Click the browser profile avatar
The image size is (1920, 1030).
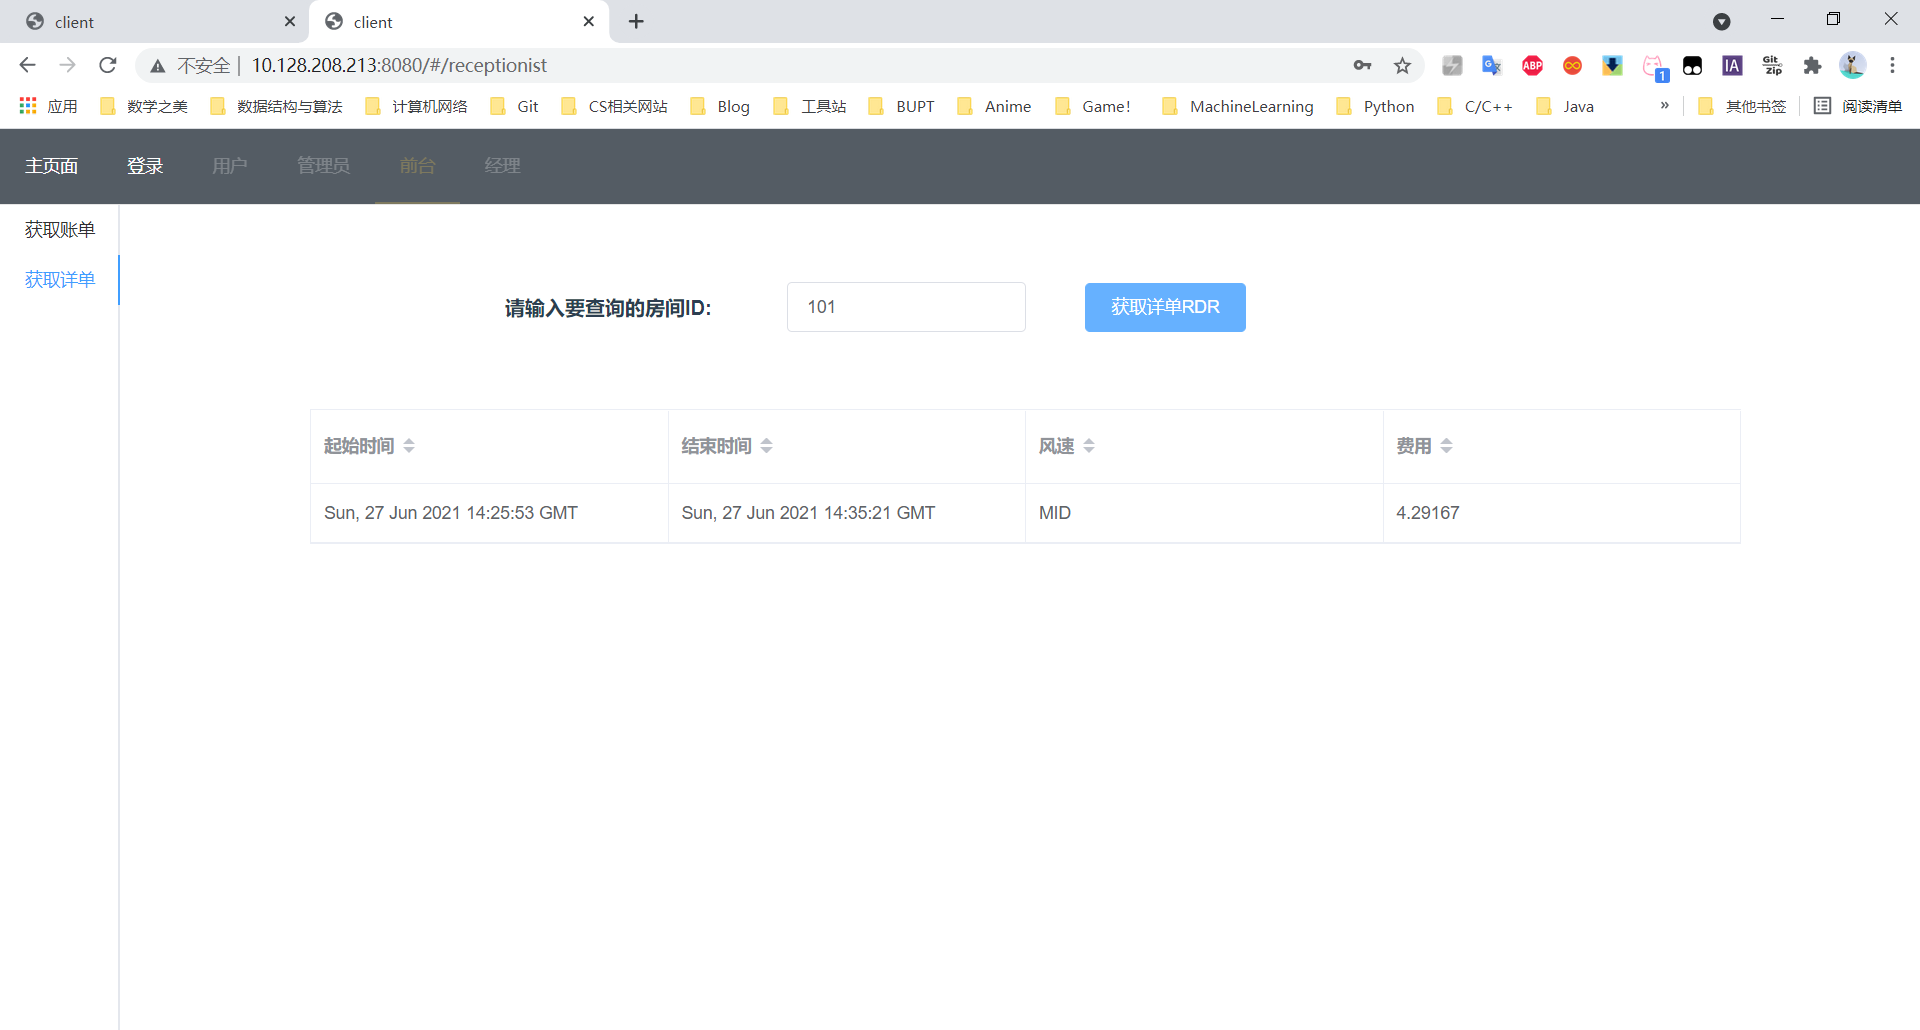coord(1853,65)
